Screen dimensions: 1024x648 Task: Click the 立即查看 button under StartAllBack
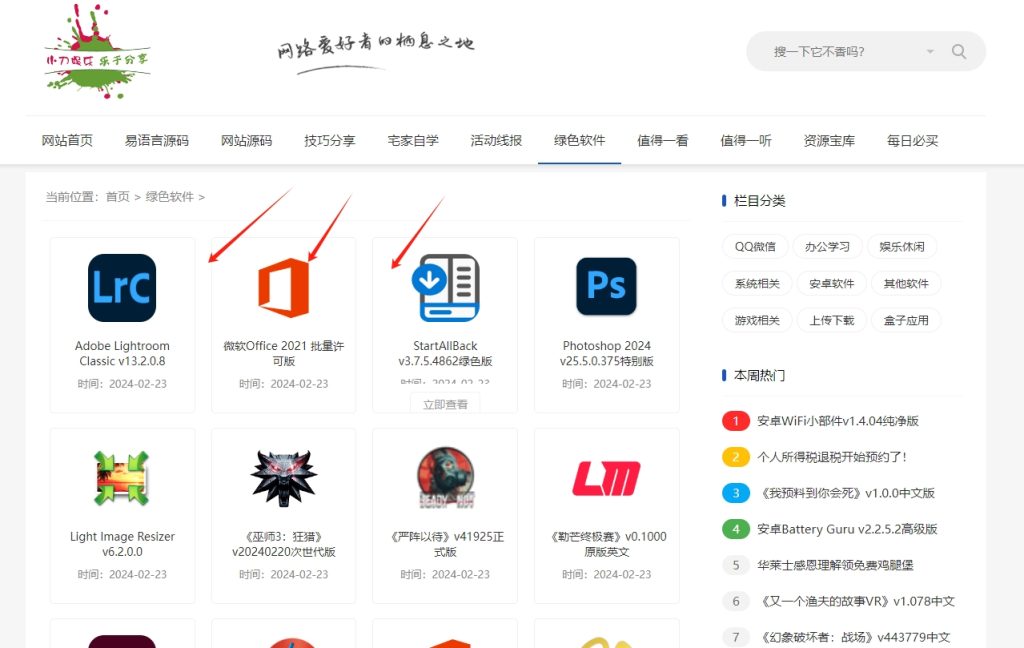coord(445,404)
